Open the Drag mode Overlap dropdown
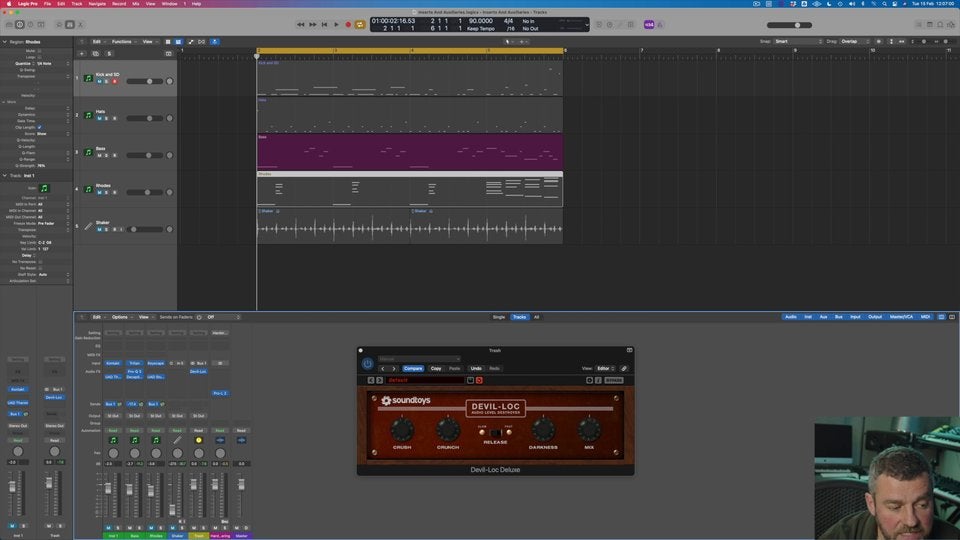 pos(852,41)
